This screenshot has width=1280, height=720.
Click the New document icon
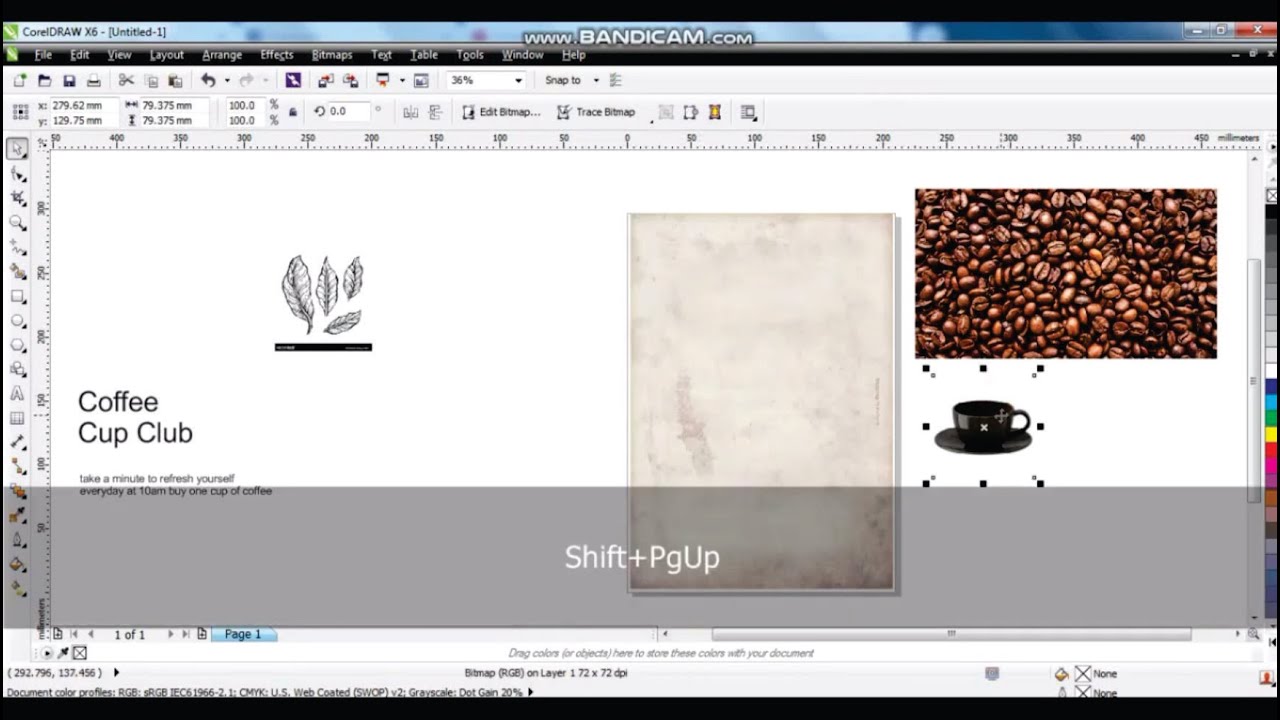[x=19, y=80]
